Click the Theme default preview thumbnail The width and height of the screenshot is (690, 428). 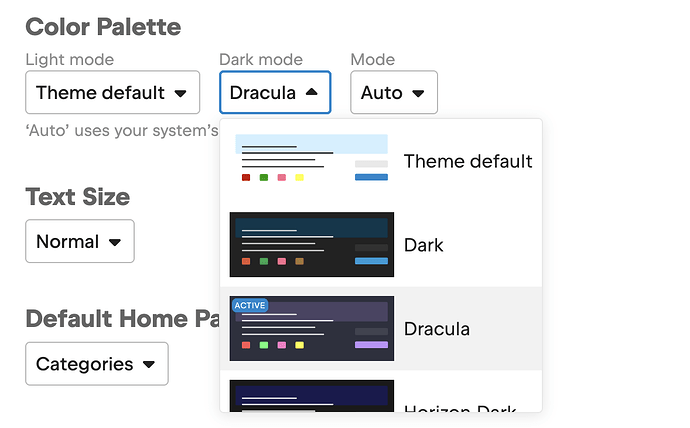(312, 161)
